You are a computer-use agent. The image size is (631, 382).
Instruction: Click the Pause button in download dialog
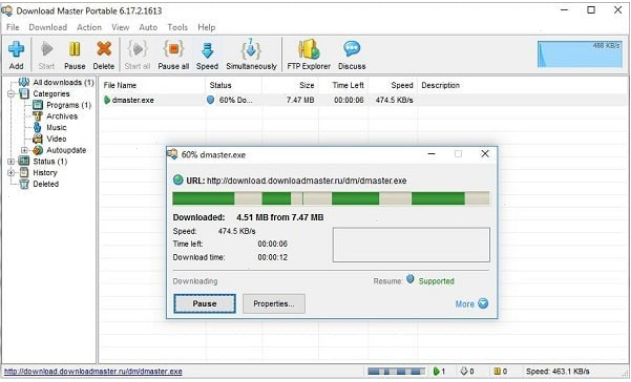click(204, 304)
